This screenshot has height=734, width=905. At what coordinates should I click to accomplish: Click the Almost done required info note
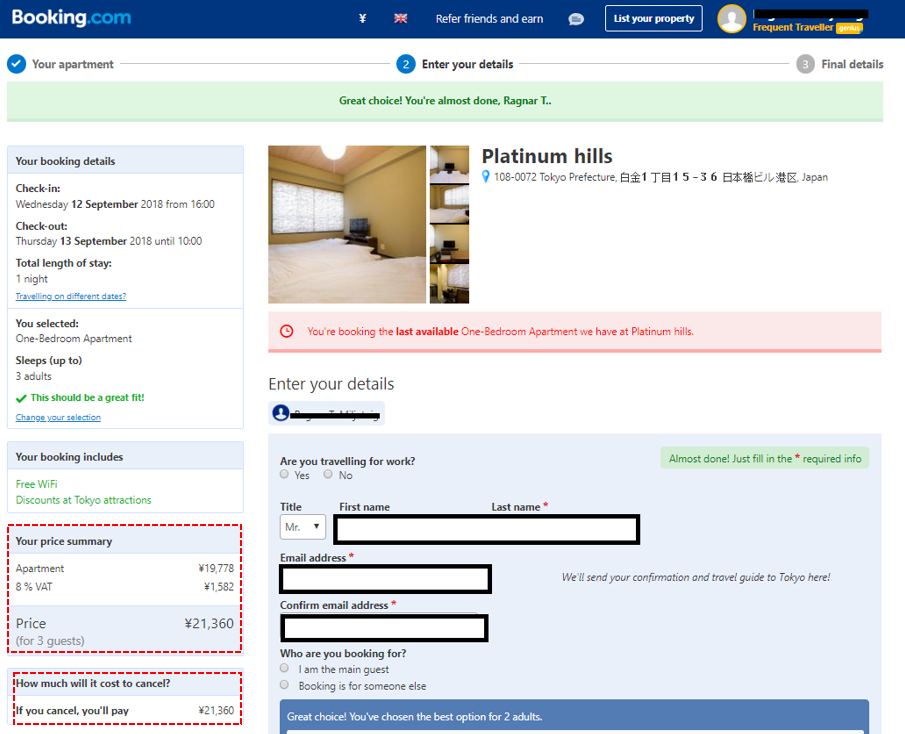point(765,458)
